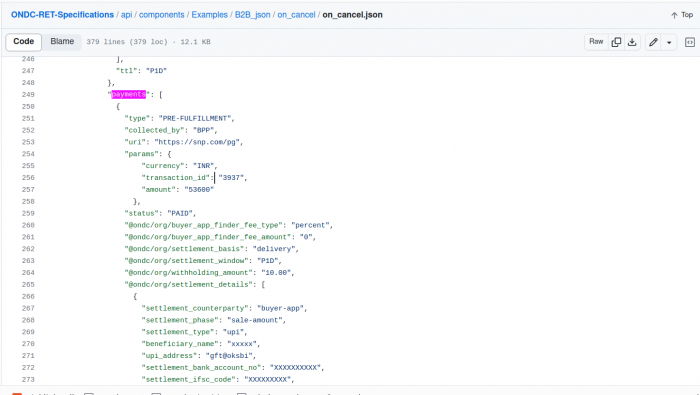Click the "@ondc/org/settlement_details" key
Viewport: 700px width, 395px height.
[189, 284]
